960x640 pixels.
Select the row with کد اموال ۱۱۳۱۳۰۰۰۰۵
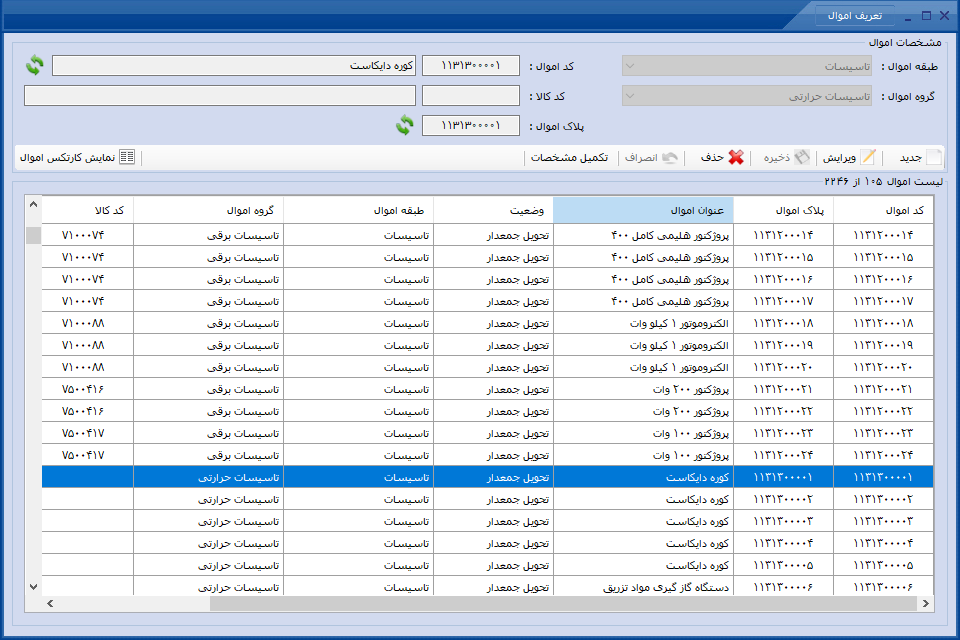click(487, 566)
